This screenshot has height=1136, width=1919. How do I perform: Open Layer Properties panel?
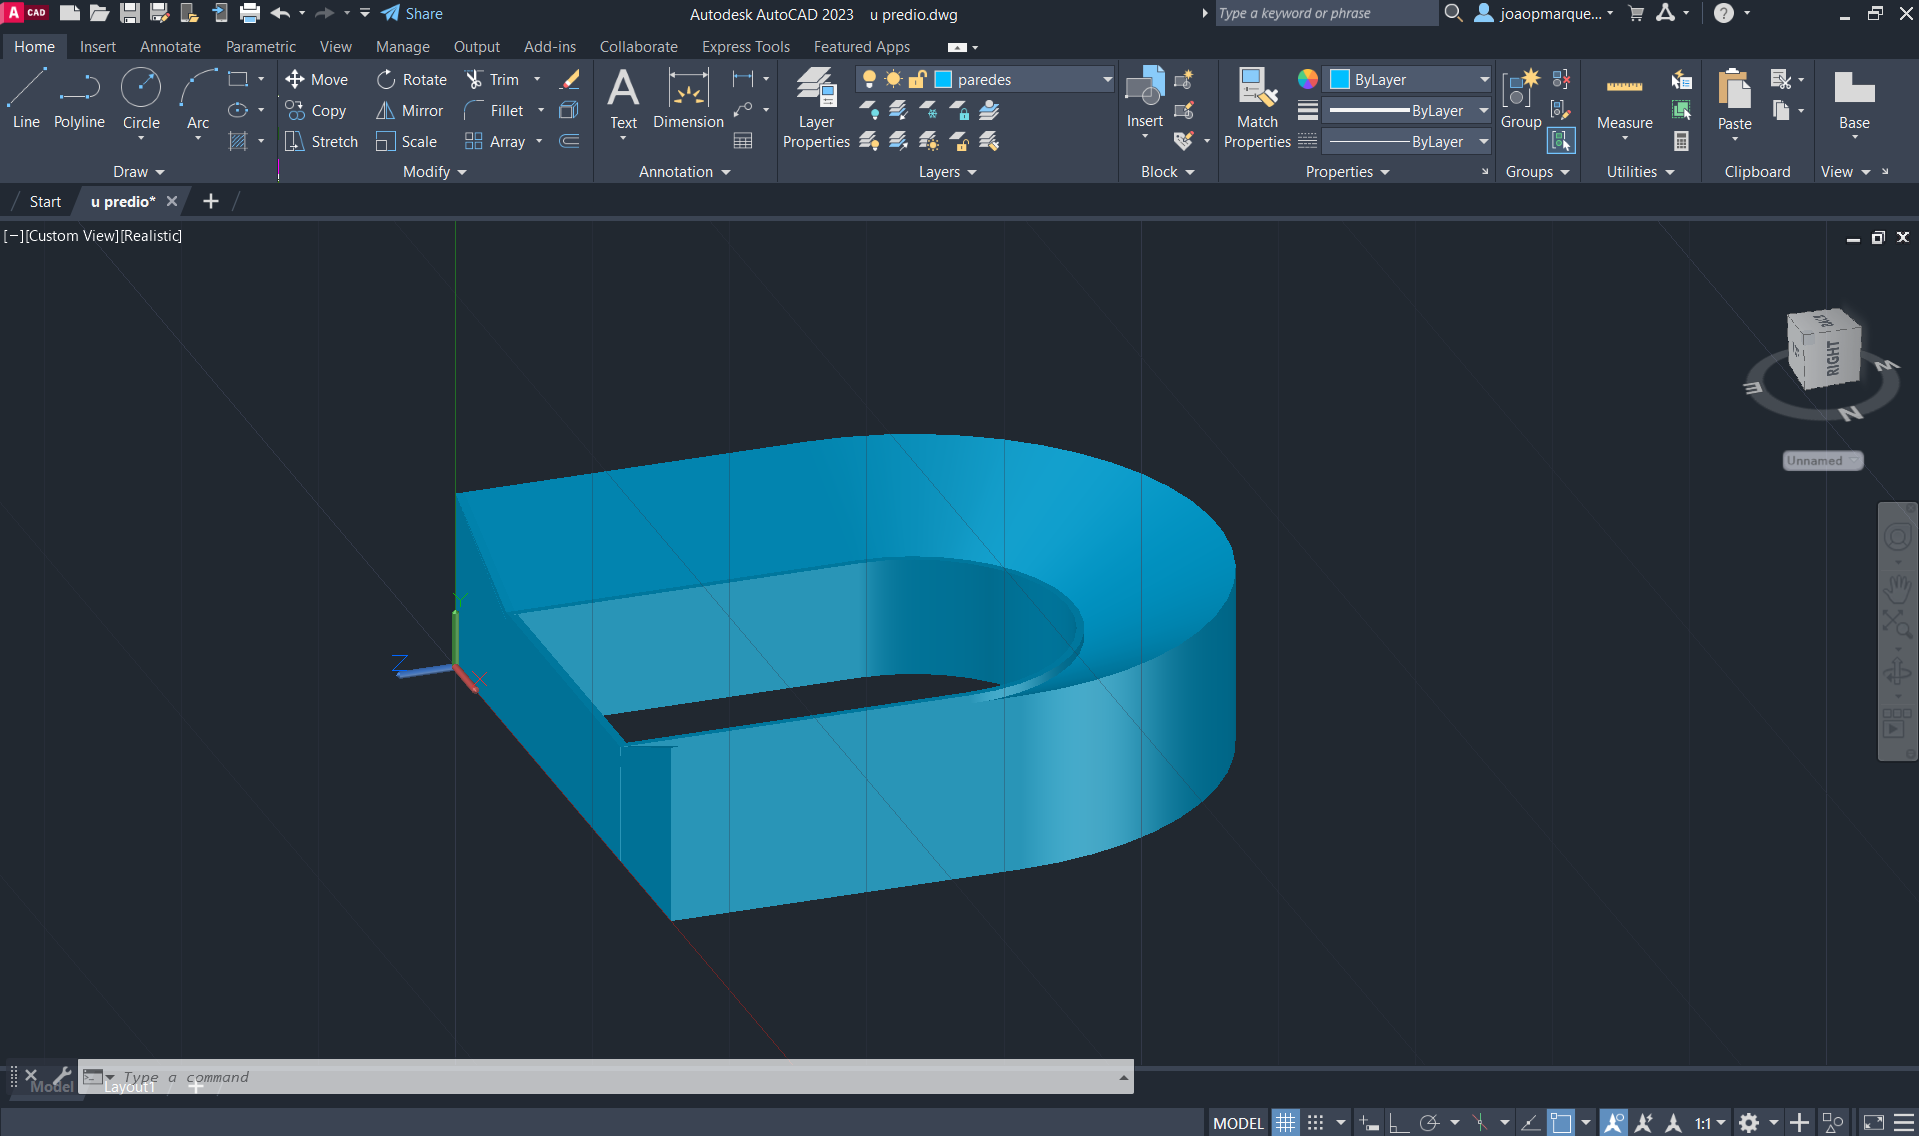[816, 108]
